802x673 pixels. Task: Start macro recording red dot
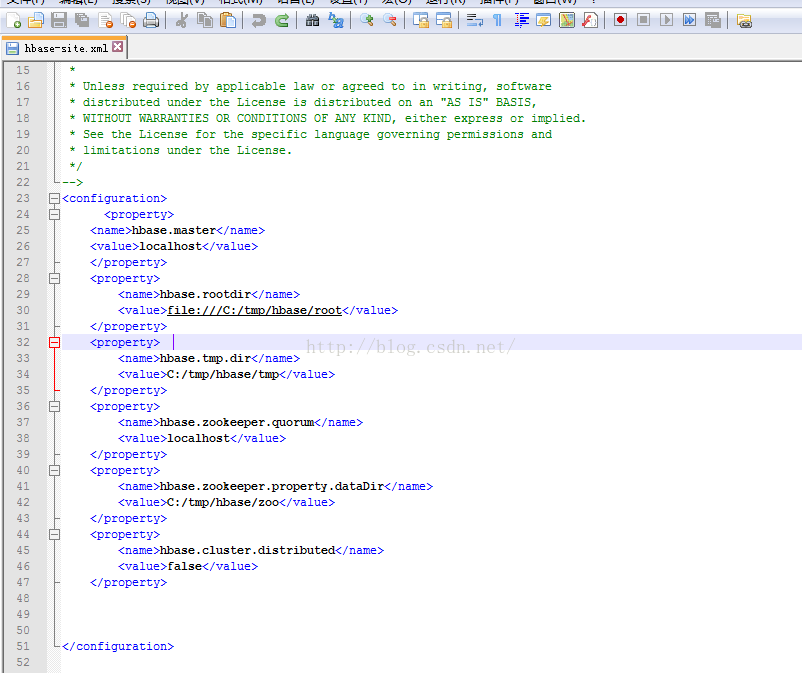pos(620,20)
